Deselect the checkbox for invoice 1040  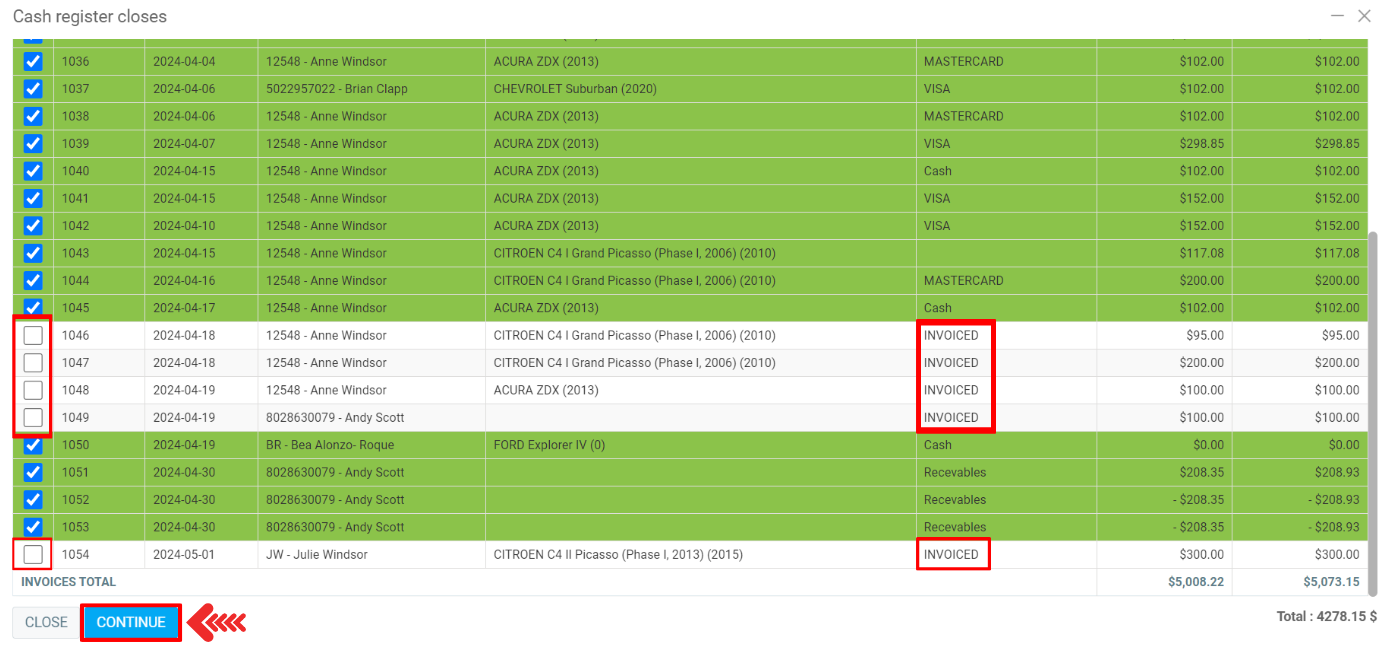33,171
